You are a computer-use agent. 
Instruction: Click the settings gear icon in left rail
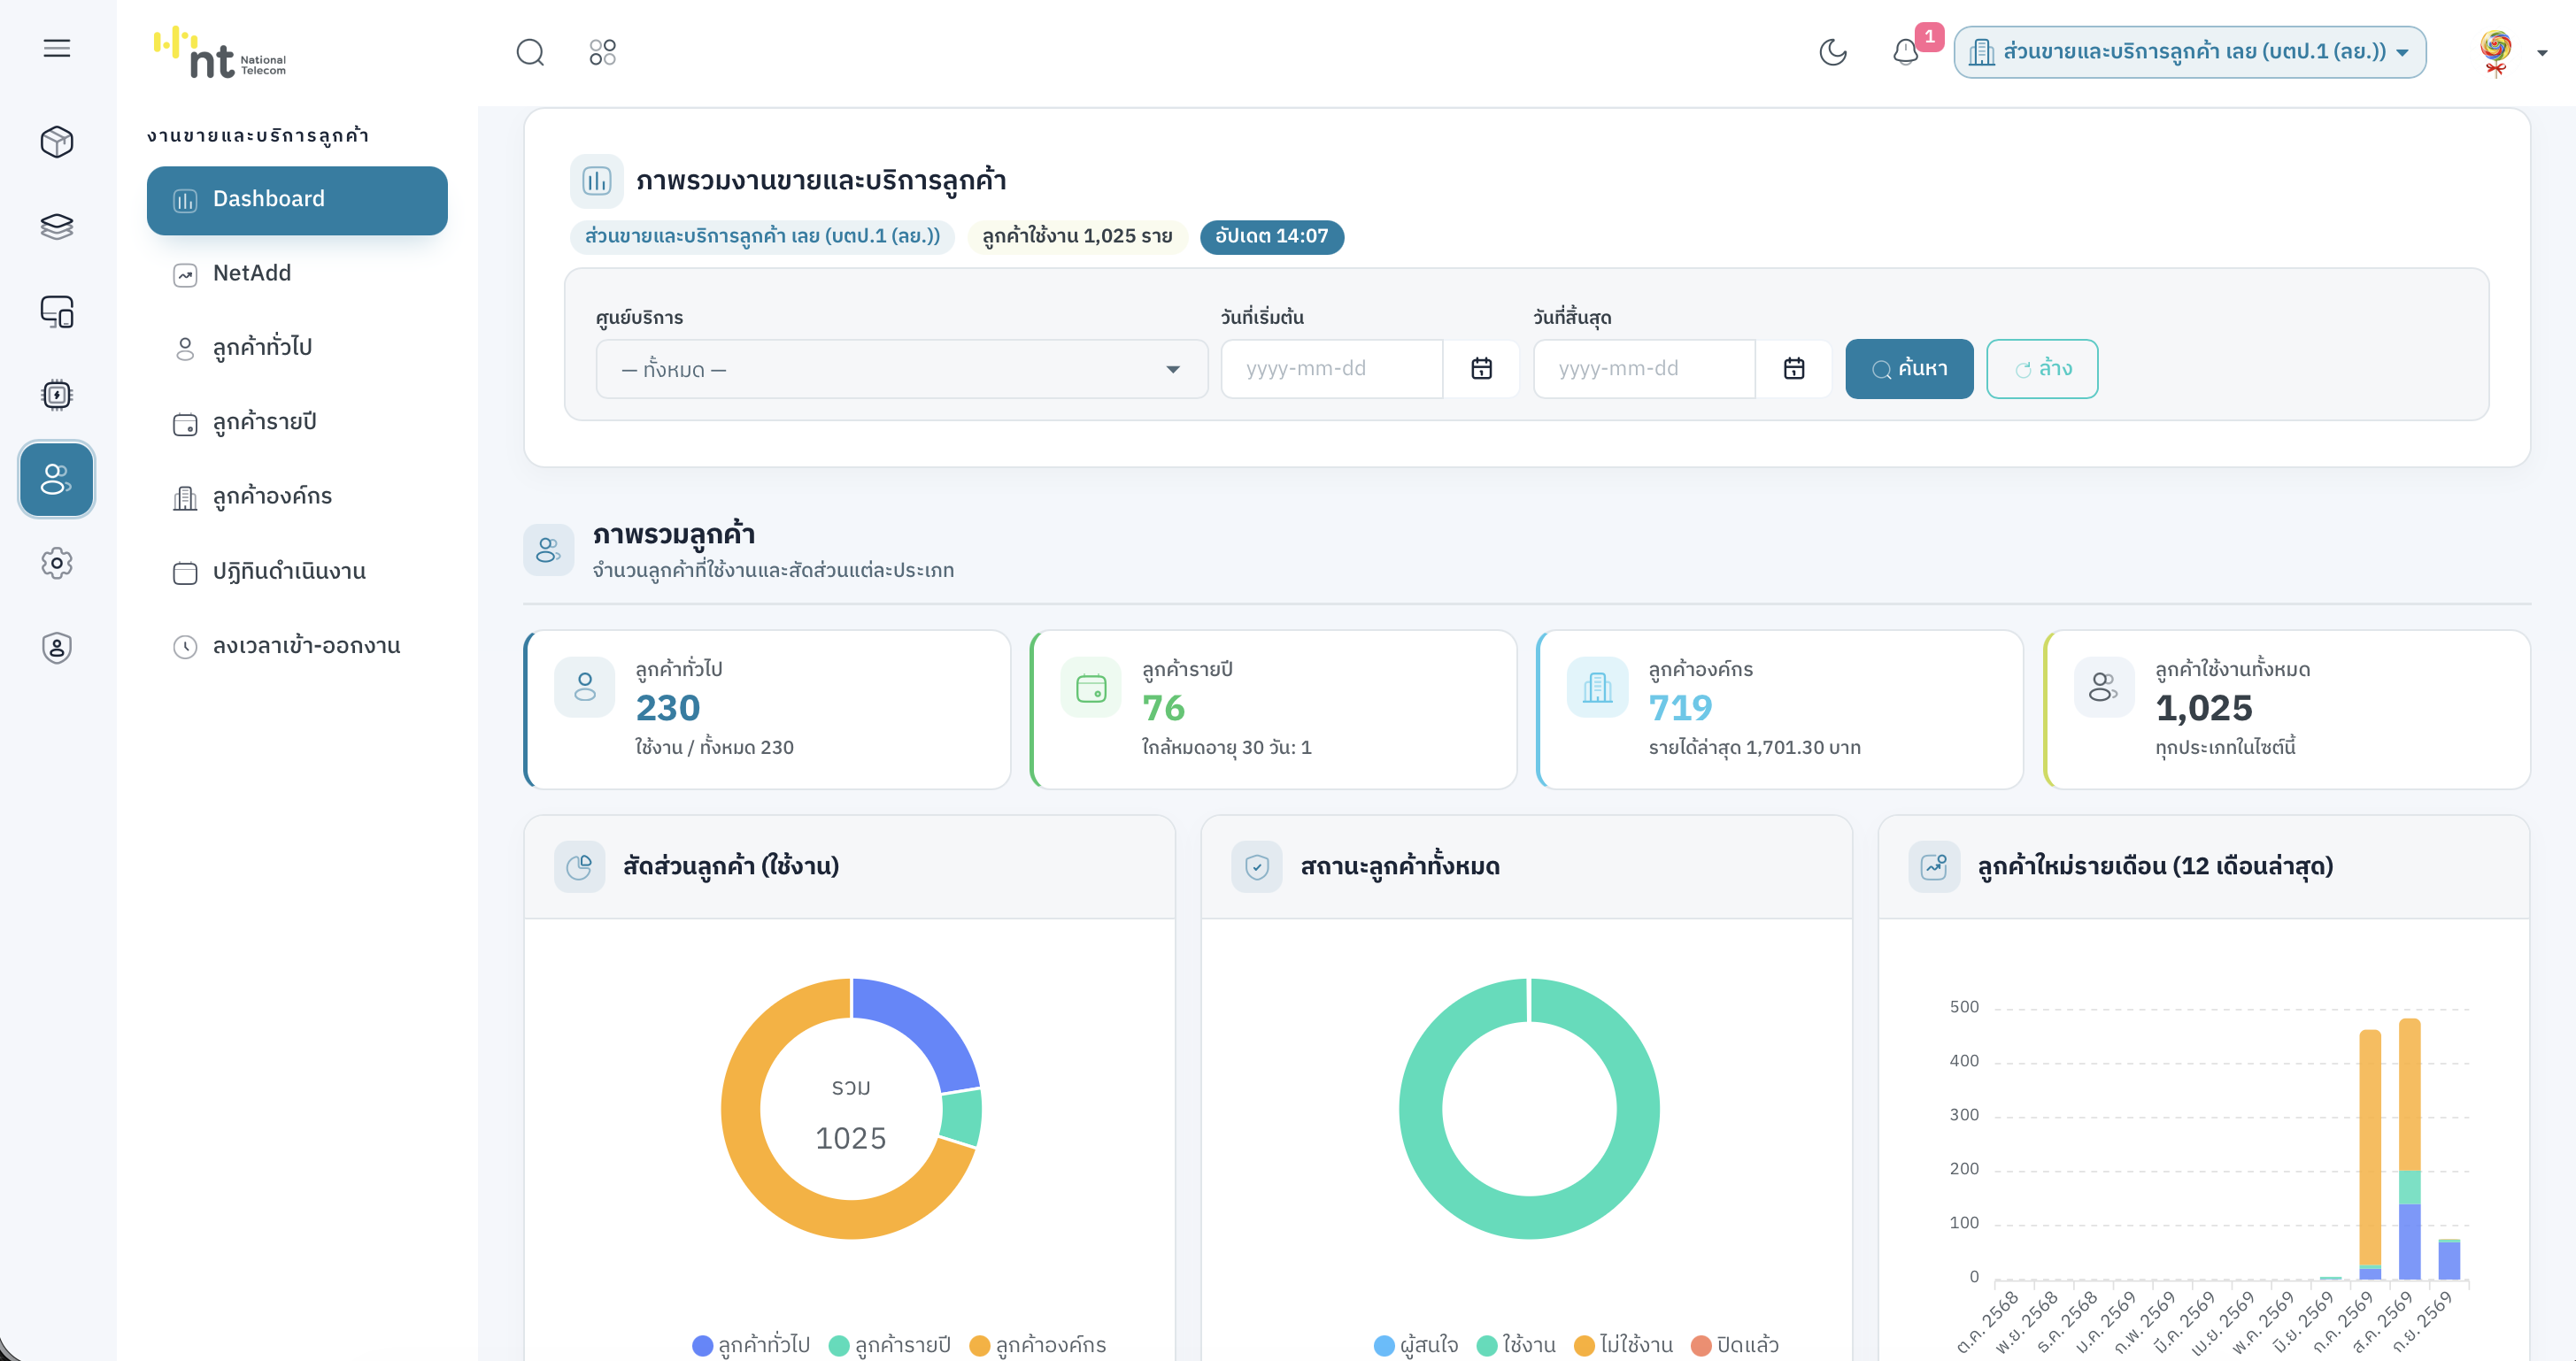click(57, 563)
